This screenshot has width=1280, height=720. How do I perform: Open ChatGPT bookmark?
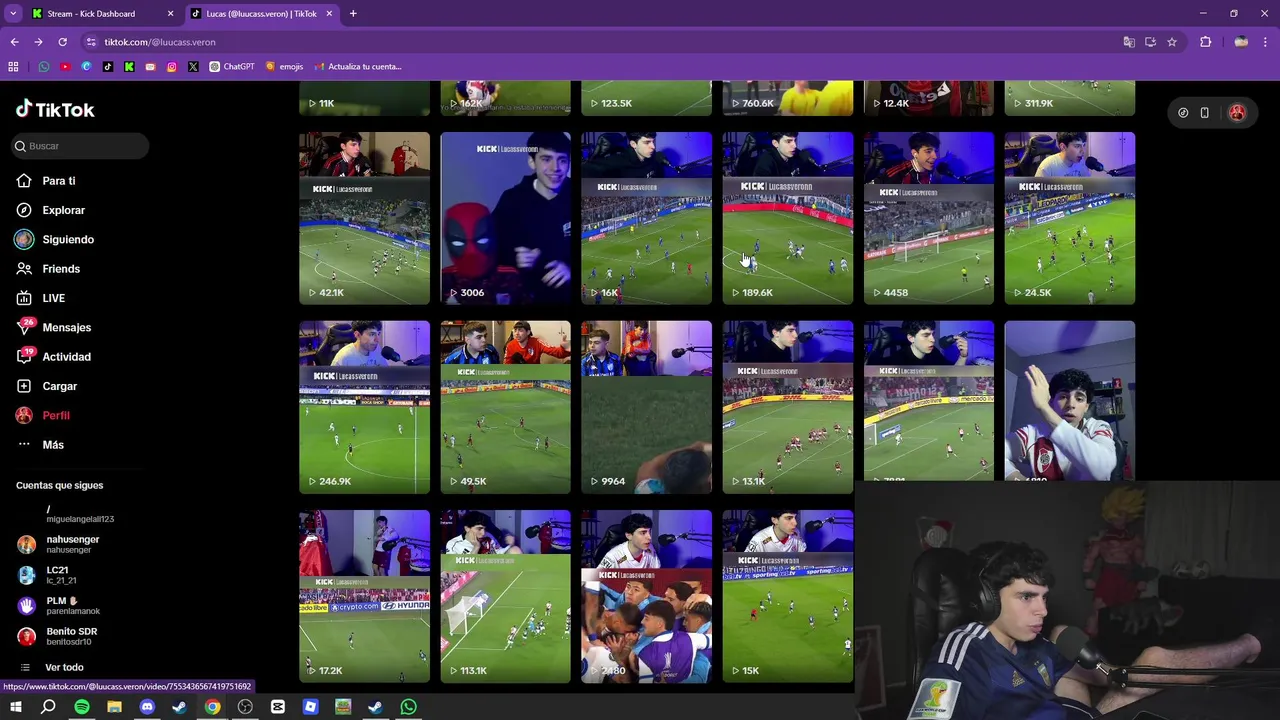232,67
